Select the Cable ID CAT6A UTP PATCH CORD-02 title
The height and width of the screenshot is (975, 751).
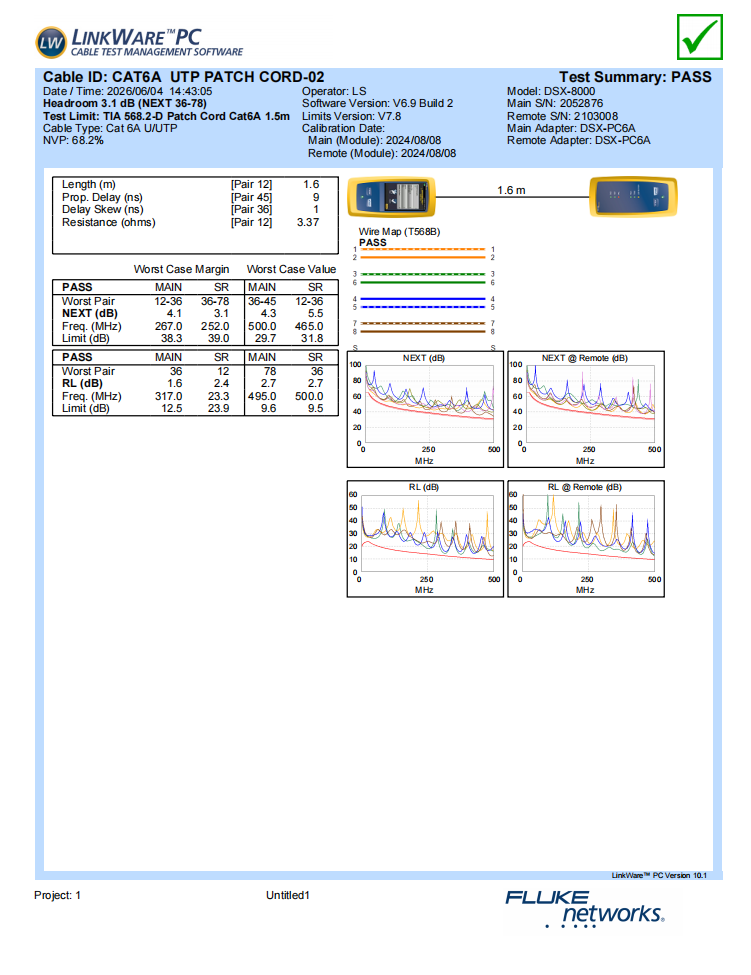pos(183,77)
